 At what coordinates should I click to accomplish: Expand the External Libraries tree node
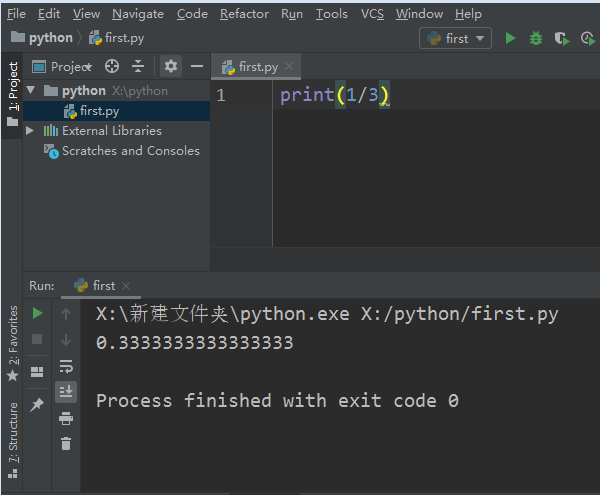(30, 131)
